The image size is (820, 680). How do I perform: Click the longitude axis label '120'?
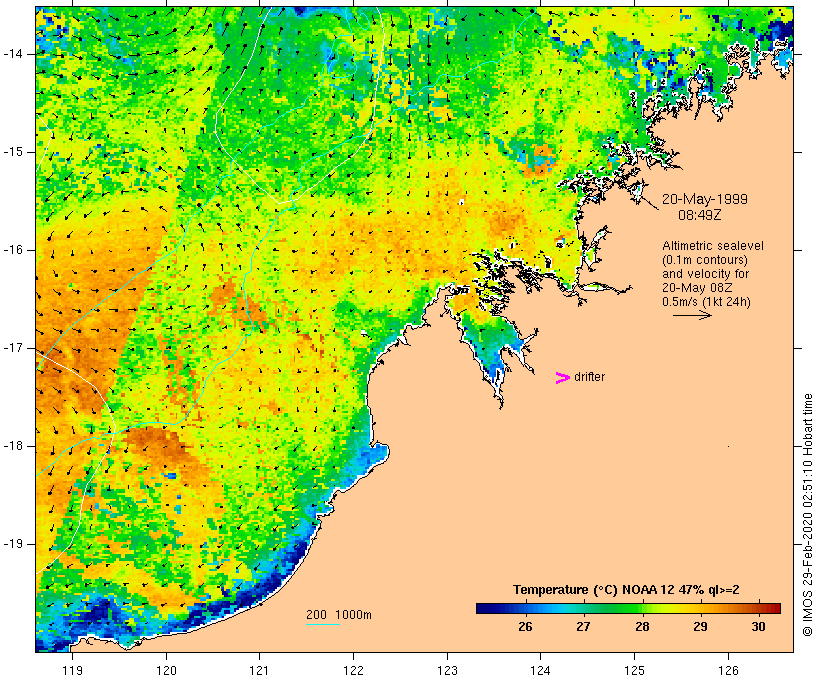point(166,671)
